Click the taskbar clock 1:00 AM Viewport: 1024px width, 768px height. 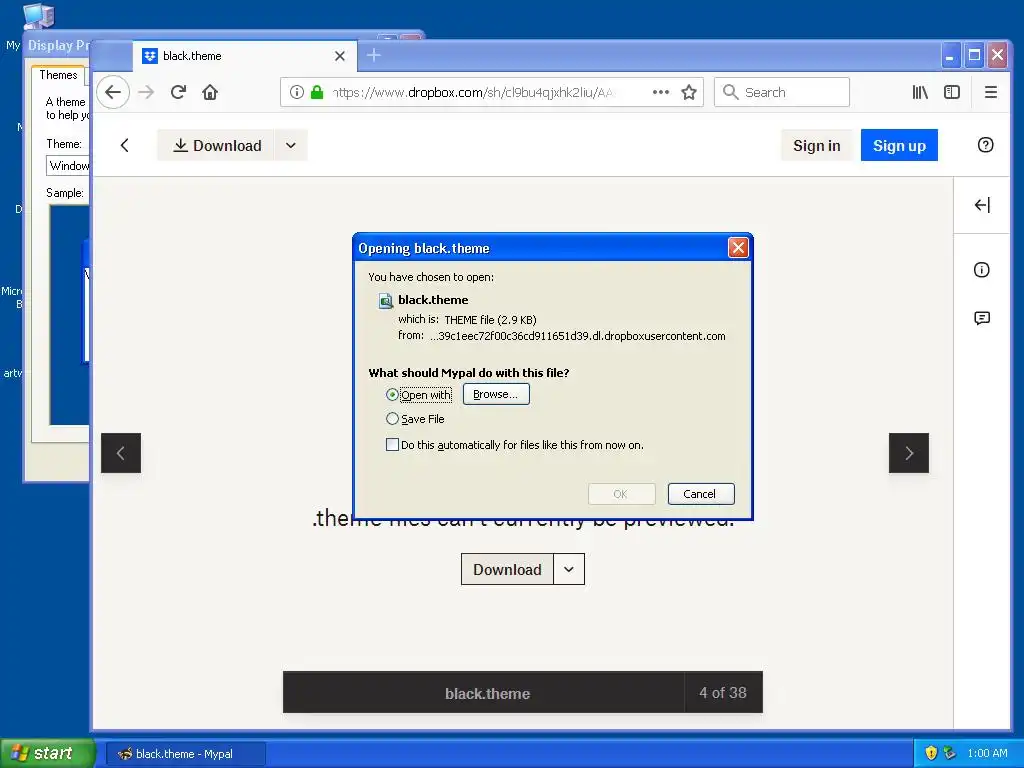click(x=987, y=753)
